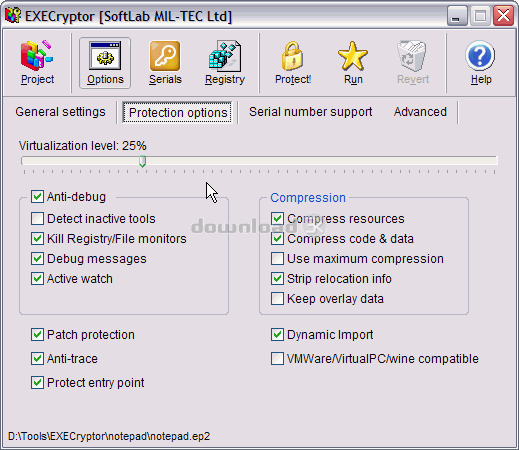Select the Options toolbar icon

[105, 56]
